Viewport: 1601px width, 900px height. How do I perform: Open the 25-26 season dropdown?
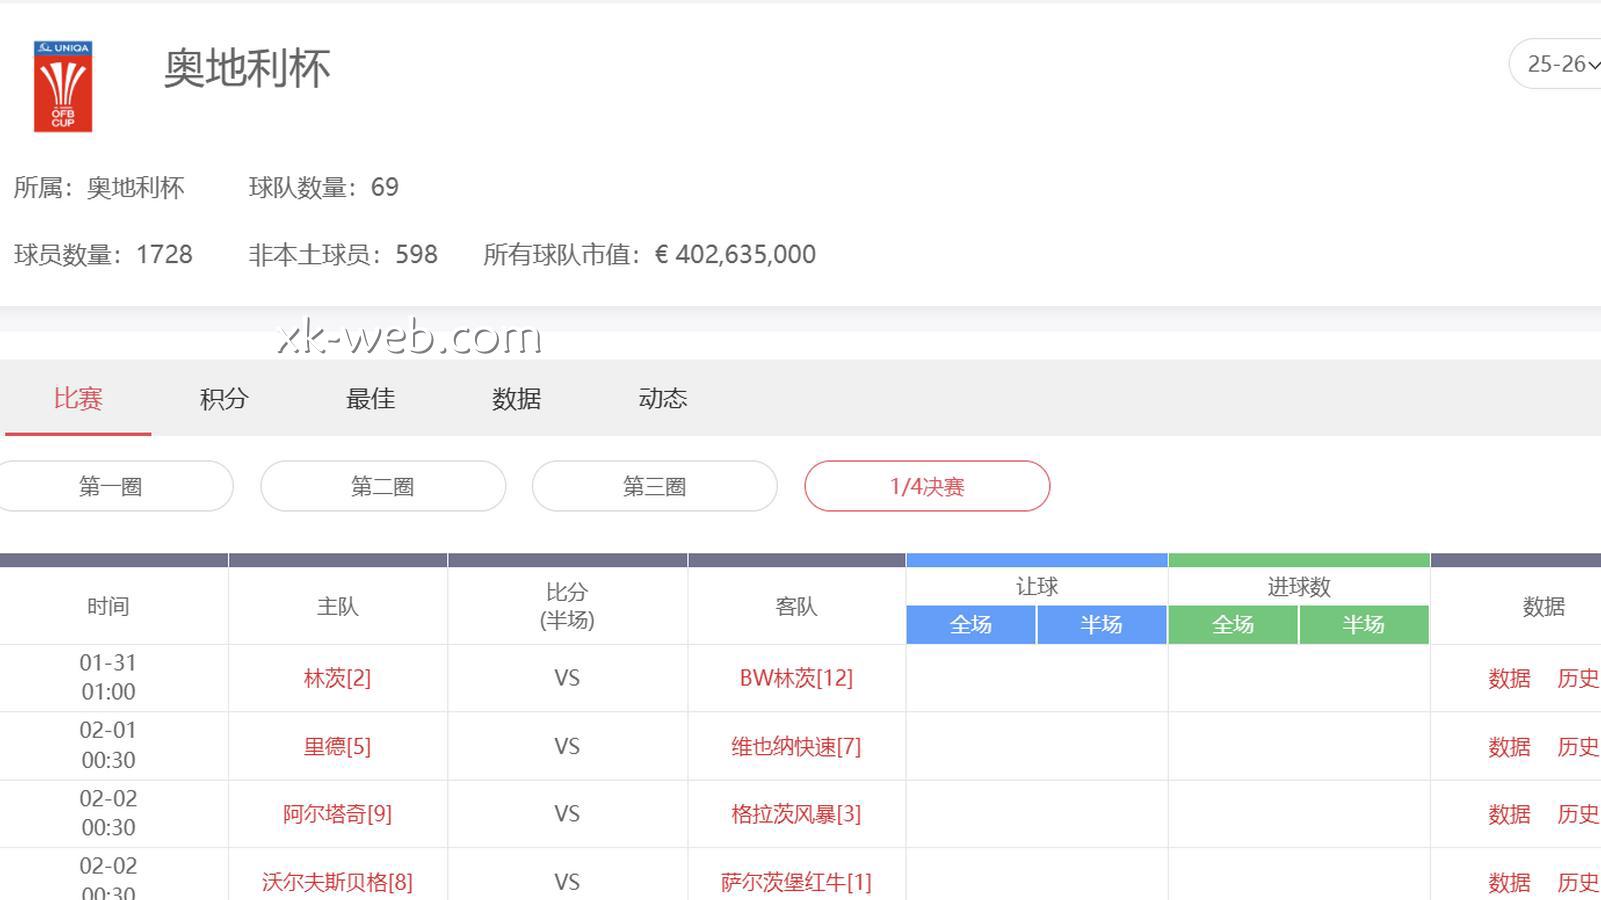pyautogui.click(x=1556, y=64)
